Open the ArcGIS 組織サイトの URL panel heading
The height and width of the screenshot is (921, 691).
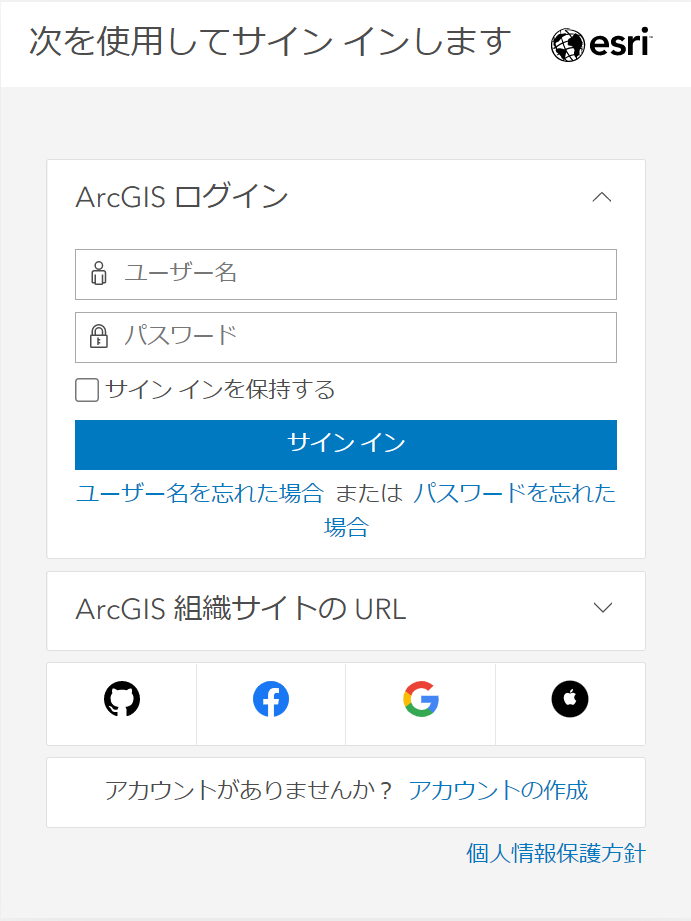coord(240,609)
